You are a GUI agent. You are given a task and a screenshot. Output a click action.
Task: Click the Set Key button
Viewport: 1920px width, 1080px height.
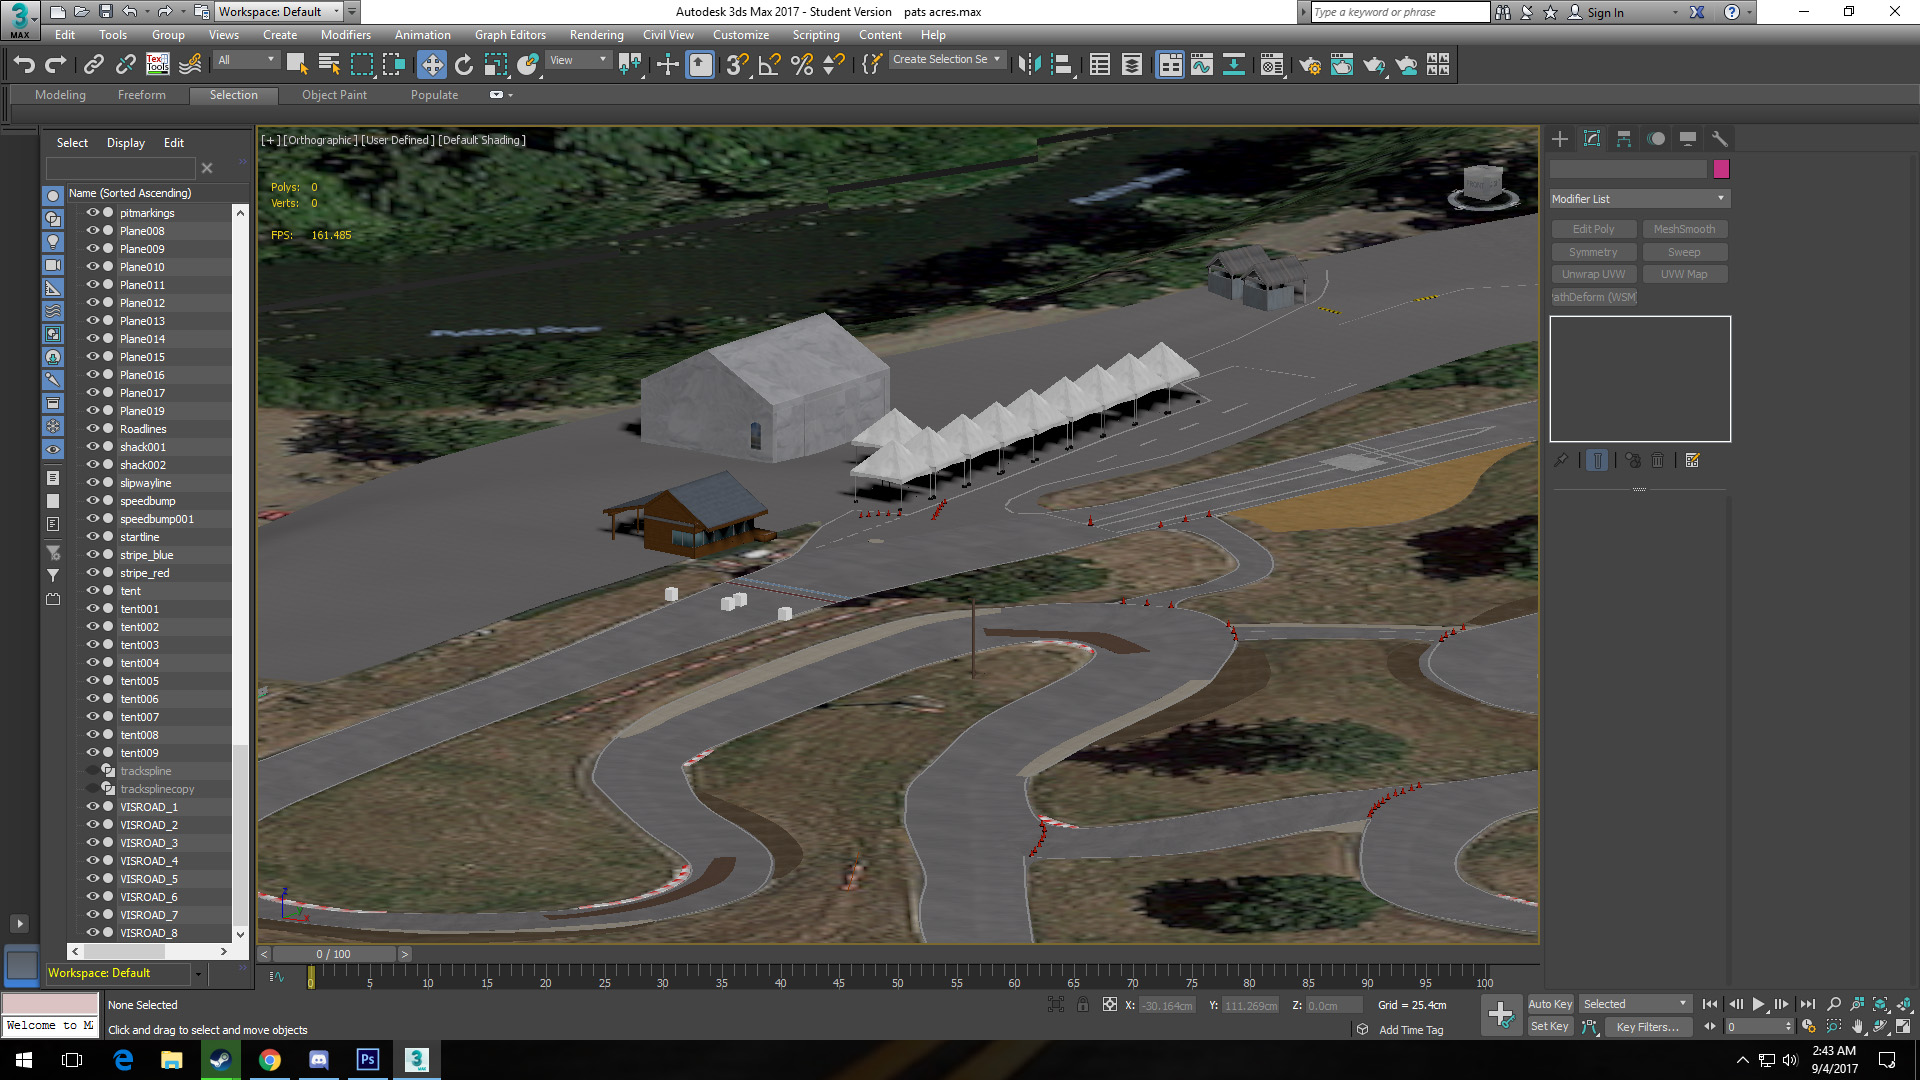pyautogui.click(x=1550, y=1027)
